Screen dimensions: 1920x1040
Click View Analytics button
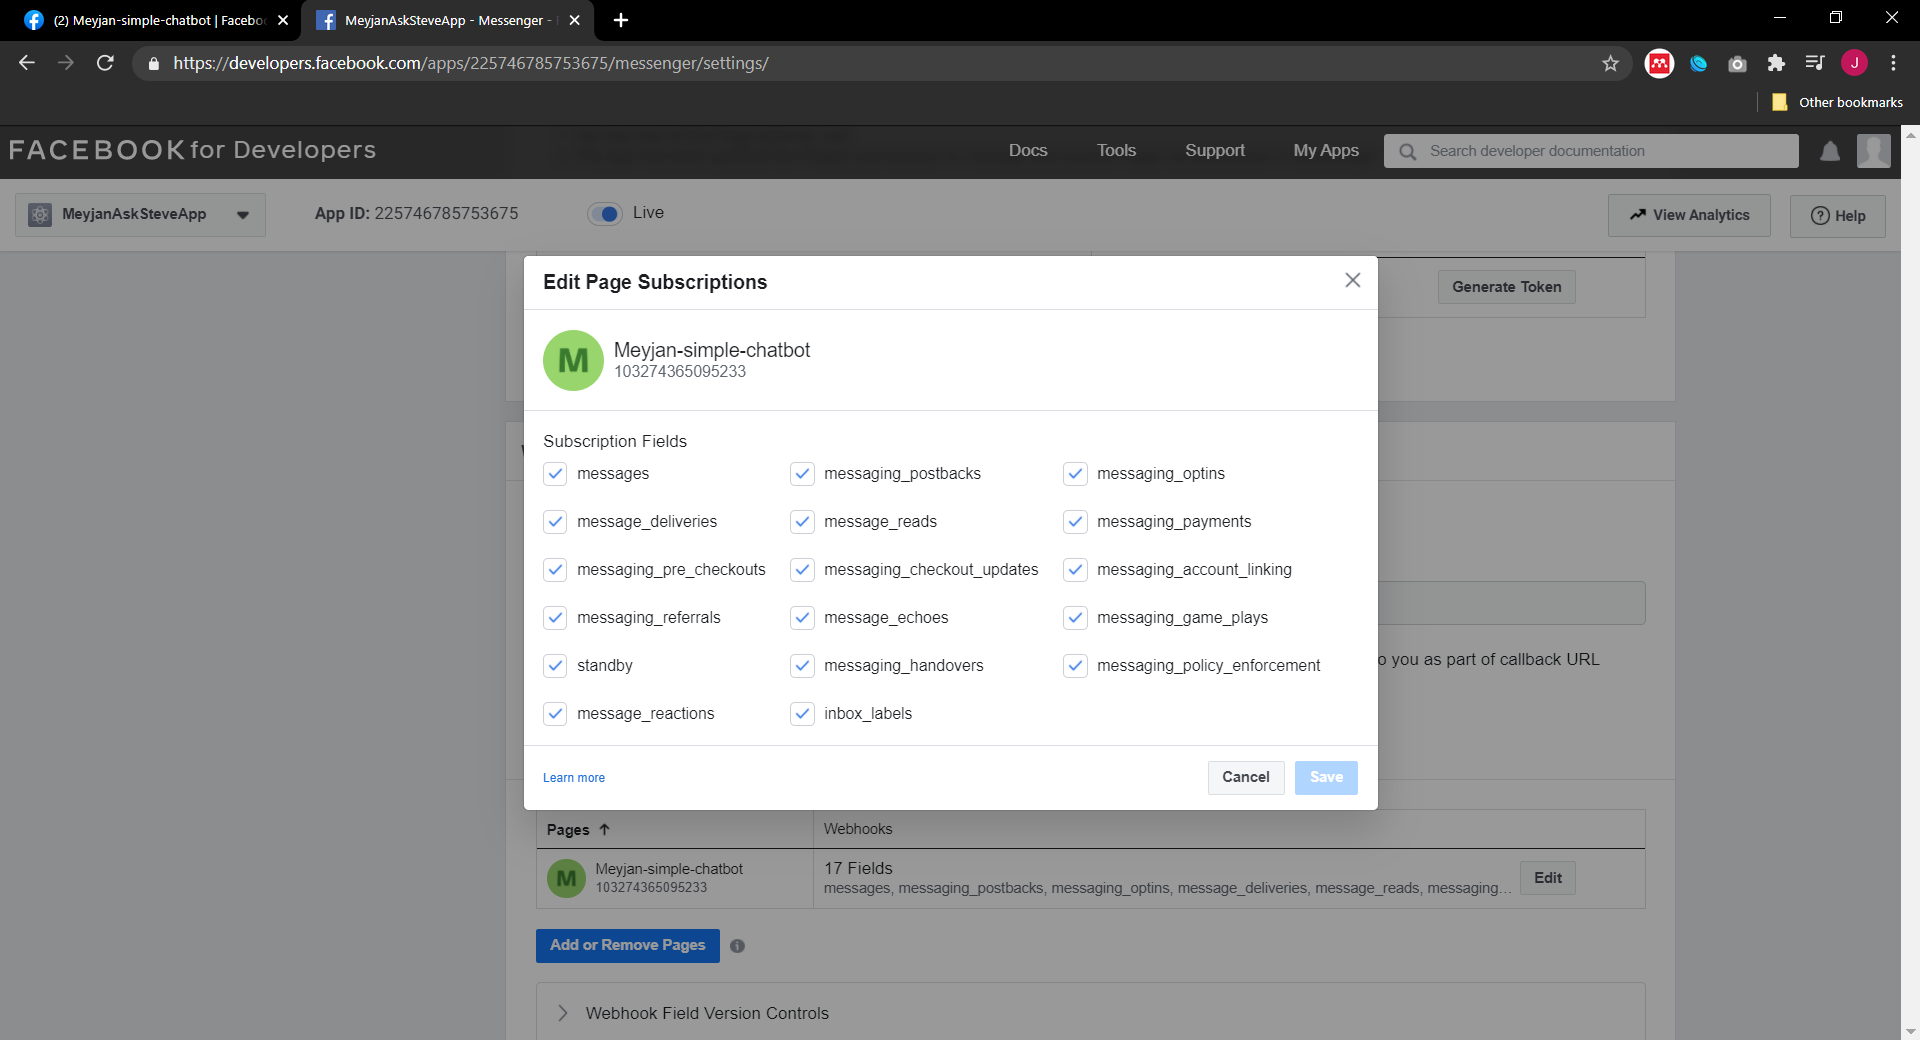(1689, 215)
